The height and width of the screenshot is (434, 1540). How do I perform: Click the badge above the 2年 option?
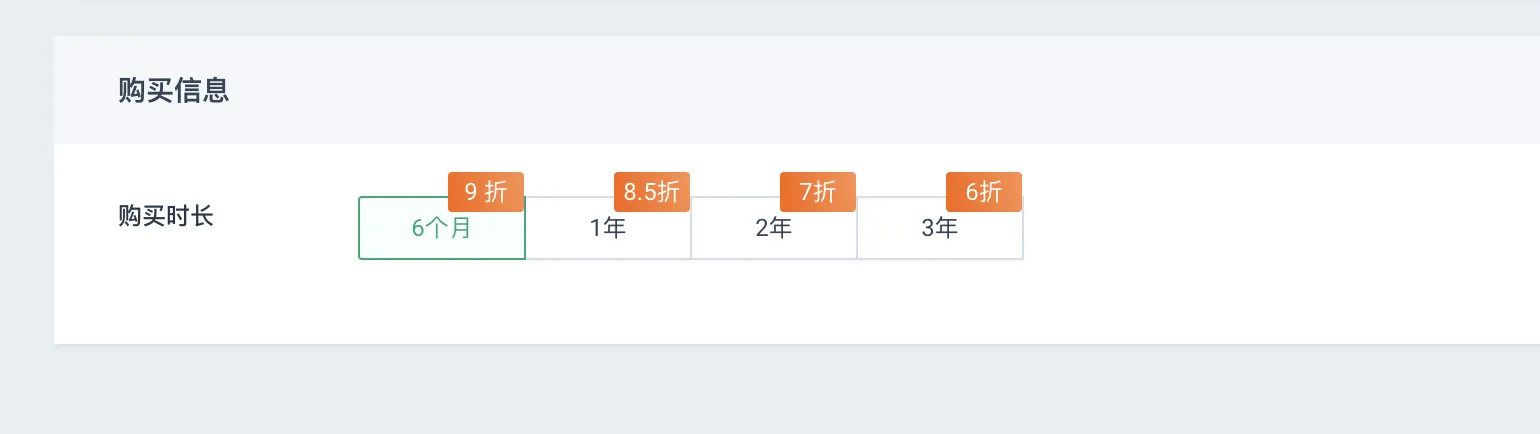click(x=818, y=192)
